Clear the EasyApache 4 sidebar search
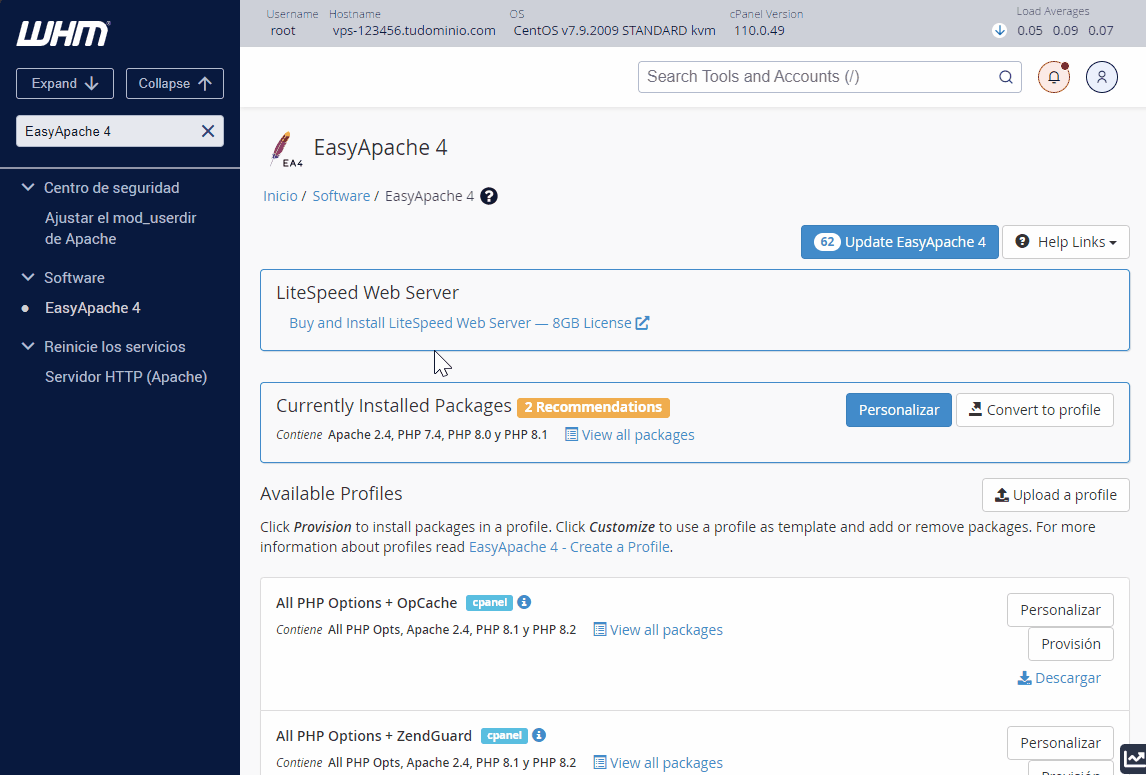The width and height of the screenshot is (1146, 775). click(208, 131)
